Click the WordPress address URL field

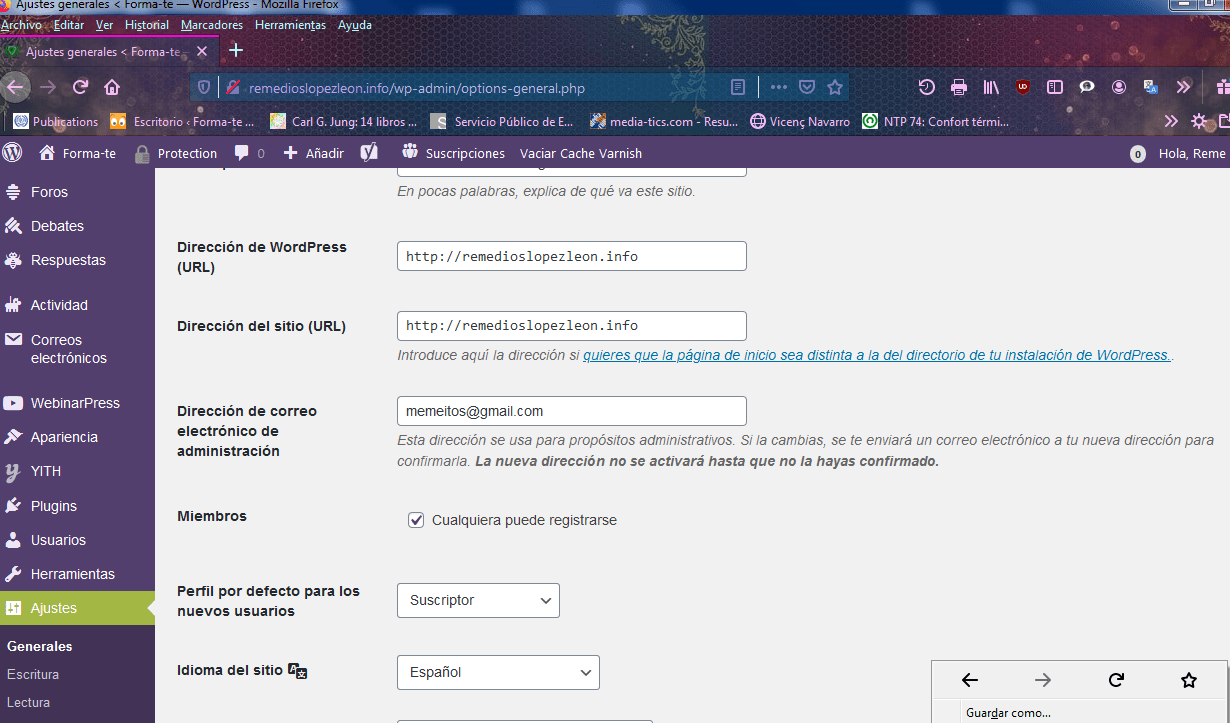pyautogui.click(x=572, y=256)
